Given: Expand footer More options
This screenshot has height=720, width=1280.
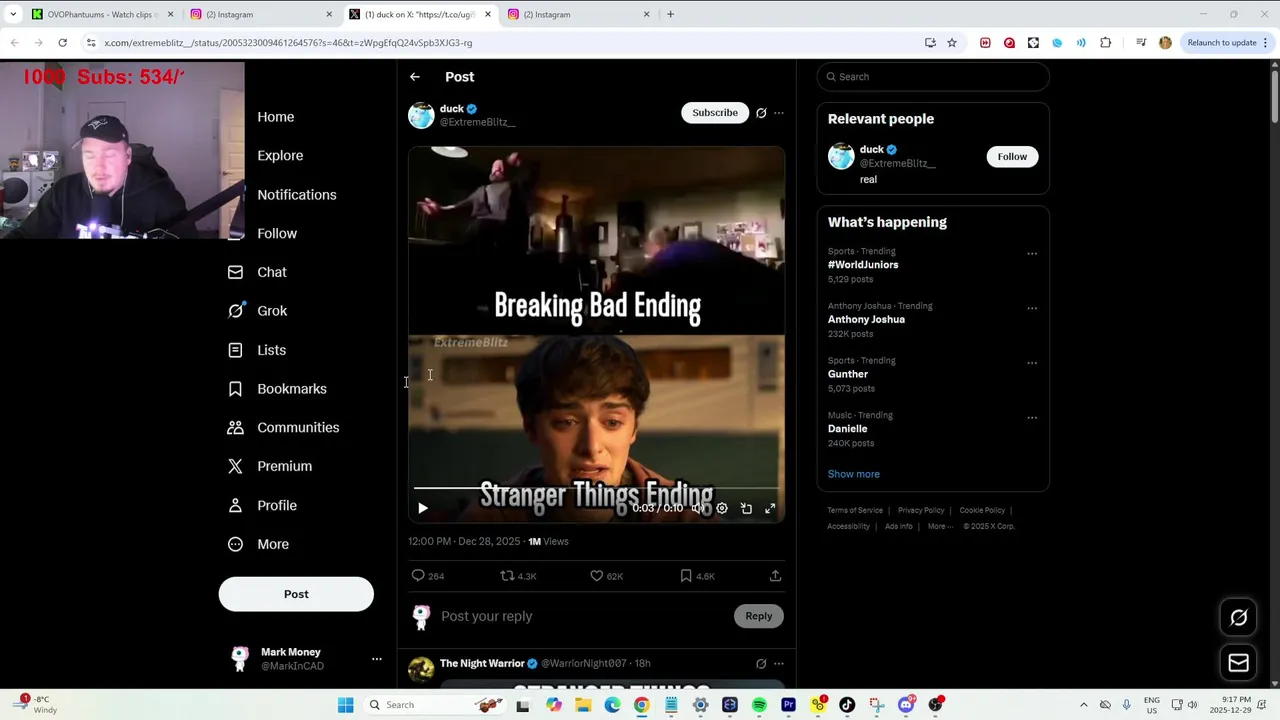Looking at the screenshot, I should tap(940, 526).
